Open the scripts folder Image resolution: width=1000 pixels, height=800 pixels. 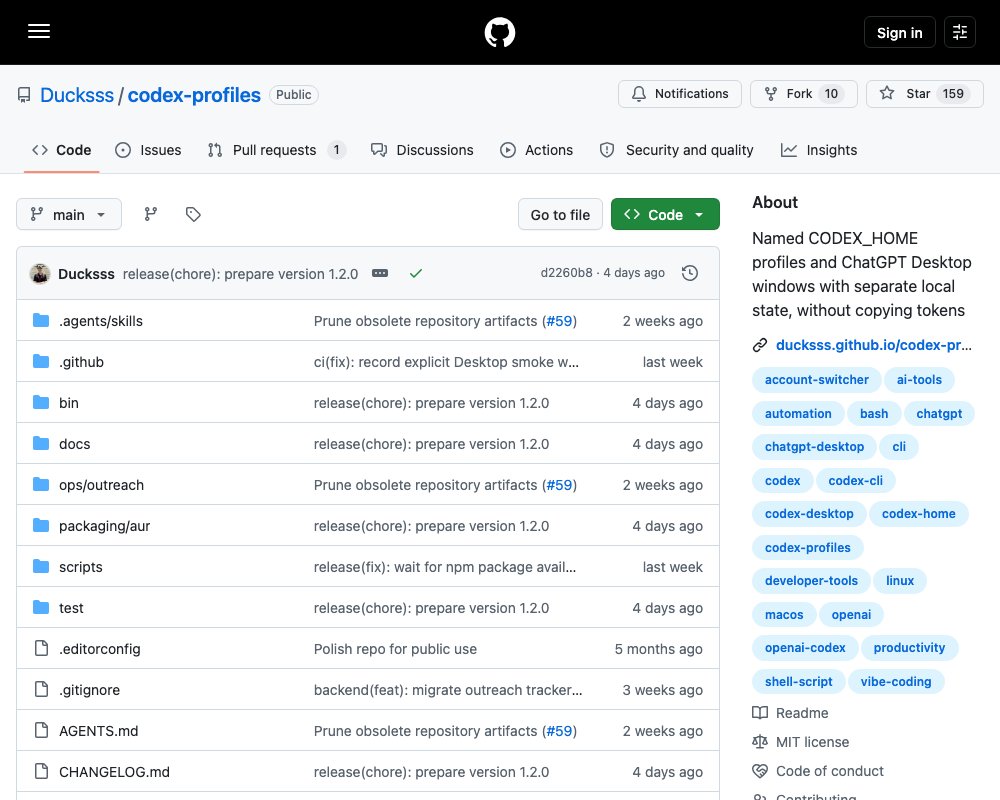80,567
